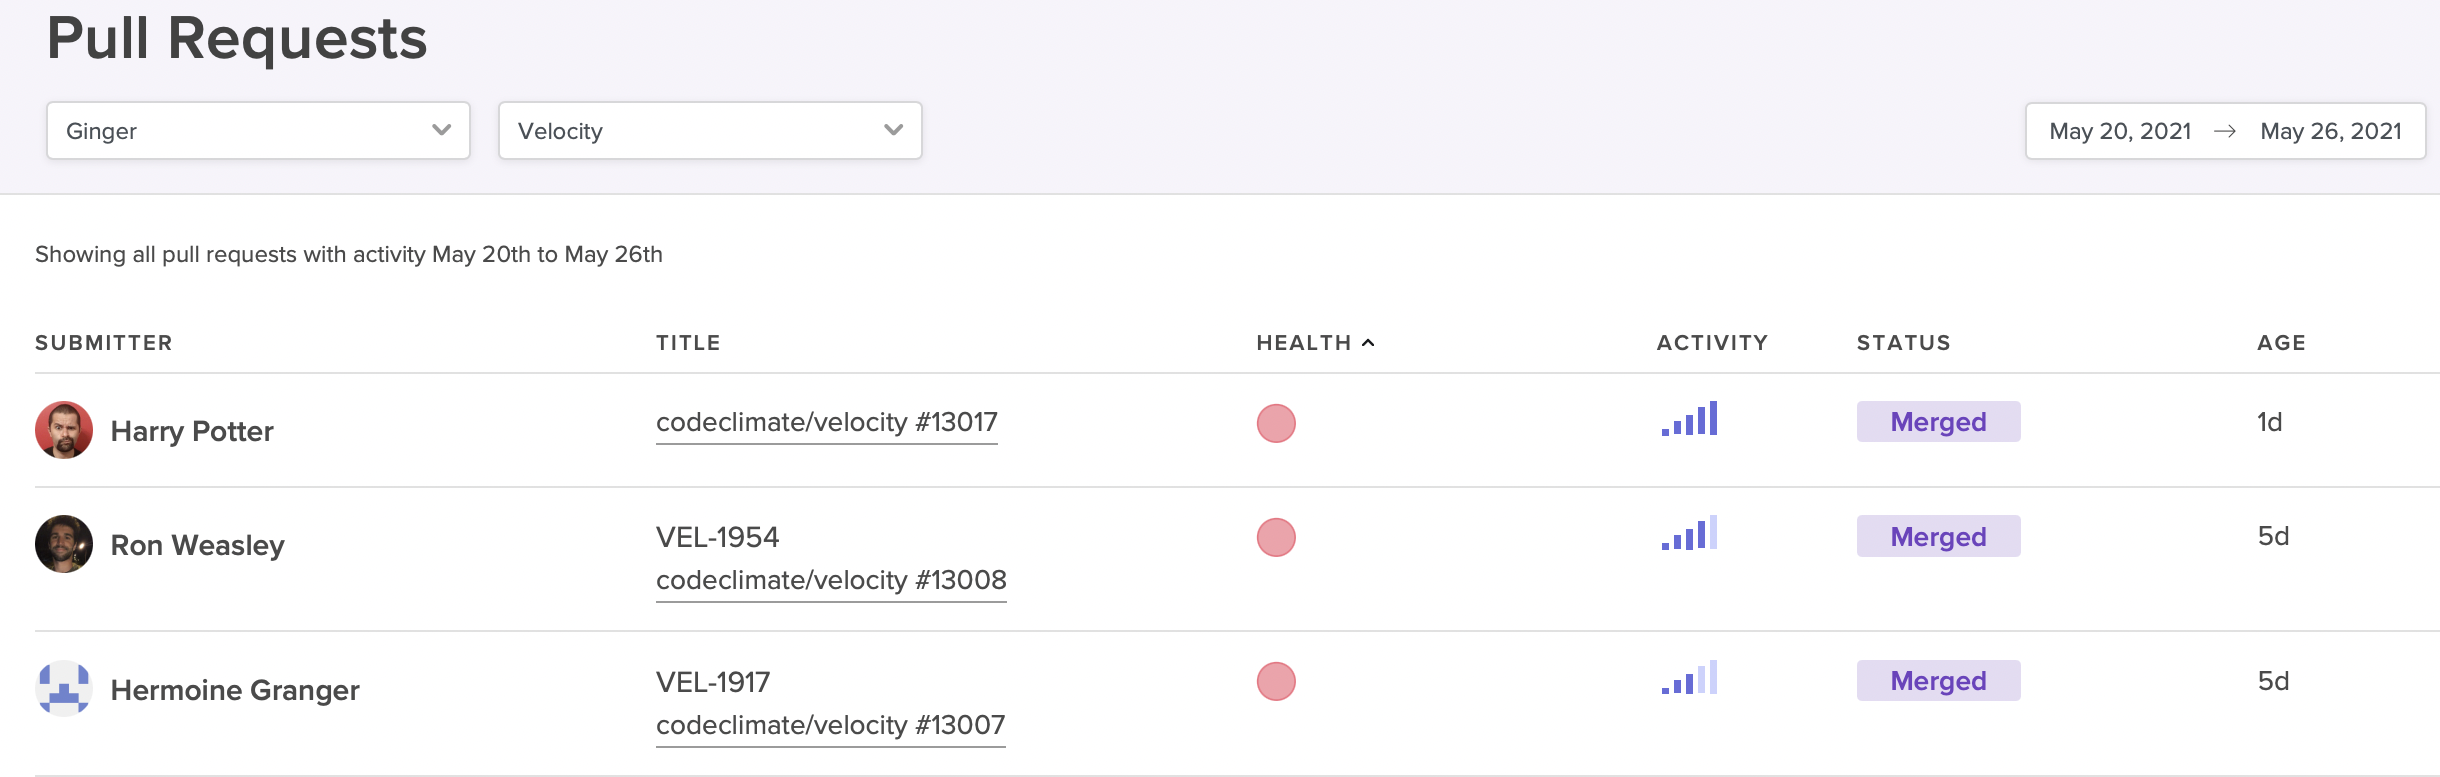Expand the Ginger dropdown chevron
This screenshot has width=2440, height=777.
coord(440,130)
